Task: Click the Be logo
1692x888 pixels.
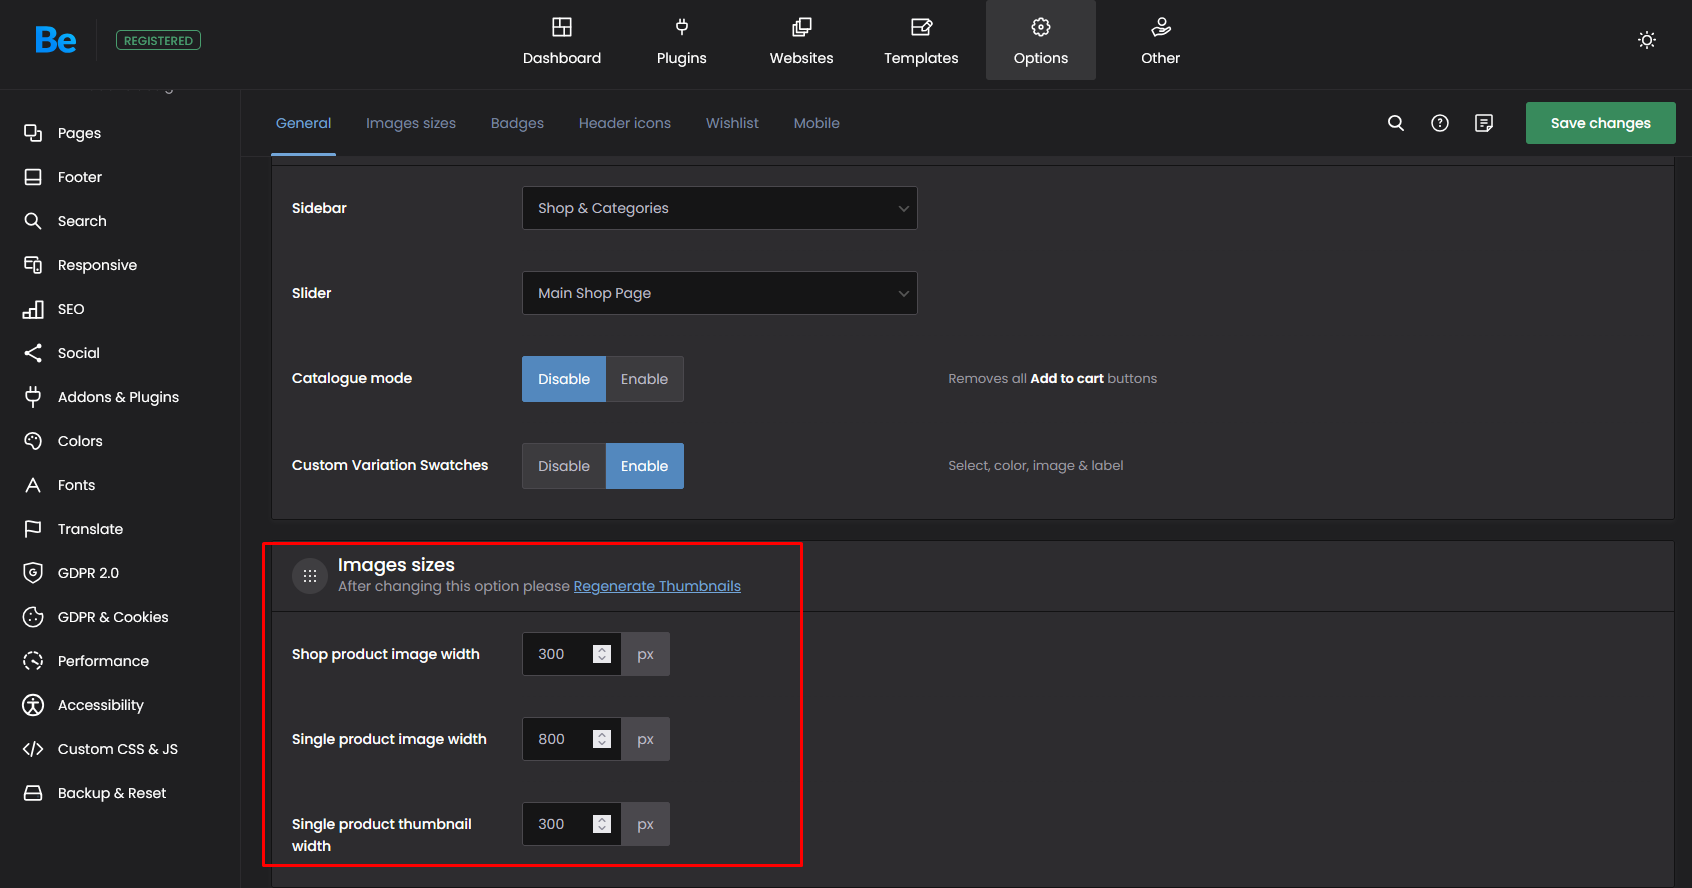Action: (x=55, y=40)
